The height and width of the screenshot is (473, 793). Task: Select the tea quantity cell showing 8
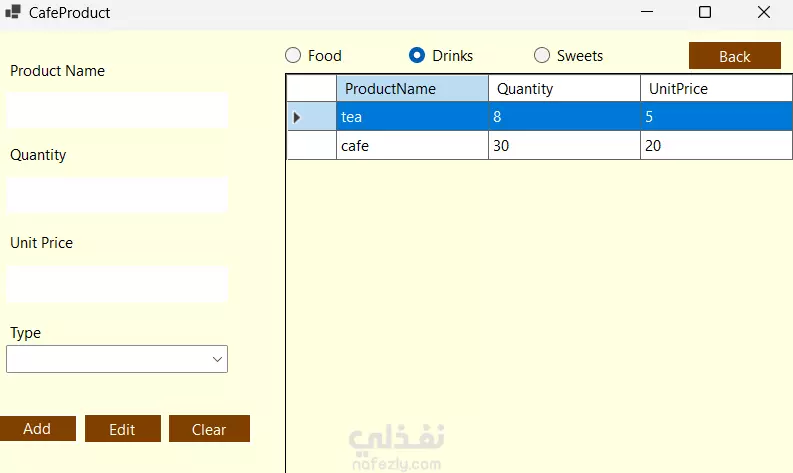(564, 117)
